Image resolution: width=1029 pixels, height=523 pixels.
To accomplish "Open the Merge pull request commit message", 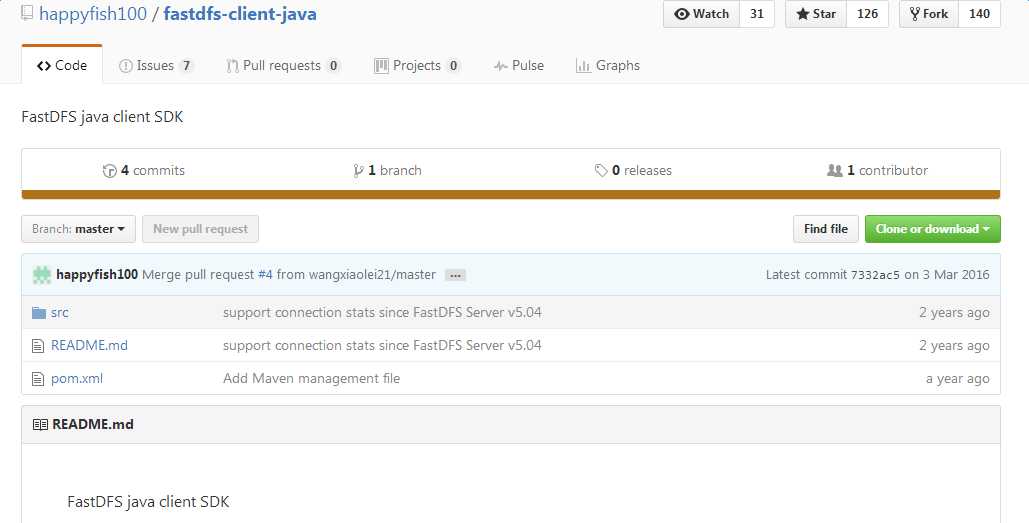I will pyautogui.click(x=289, y=275).
